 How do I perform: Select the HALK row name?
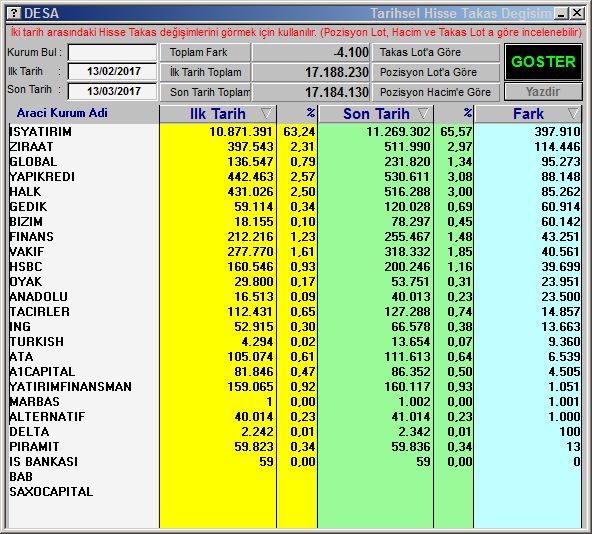tap(25, 192)
